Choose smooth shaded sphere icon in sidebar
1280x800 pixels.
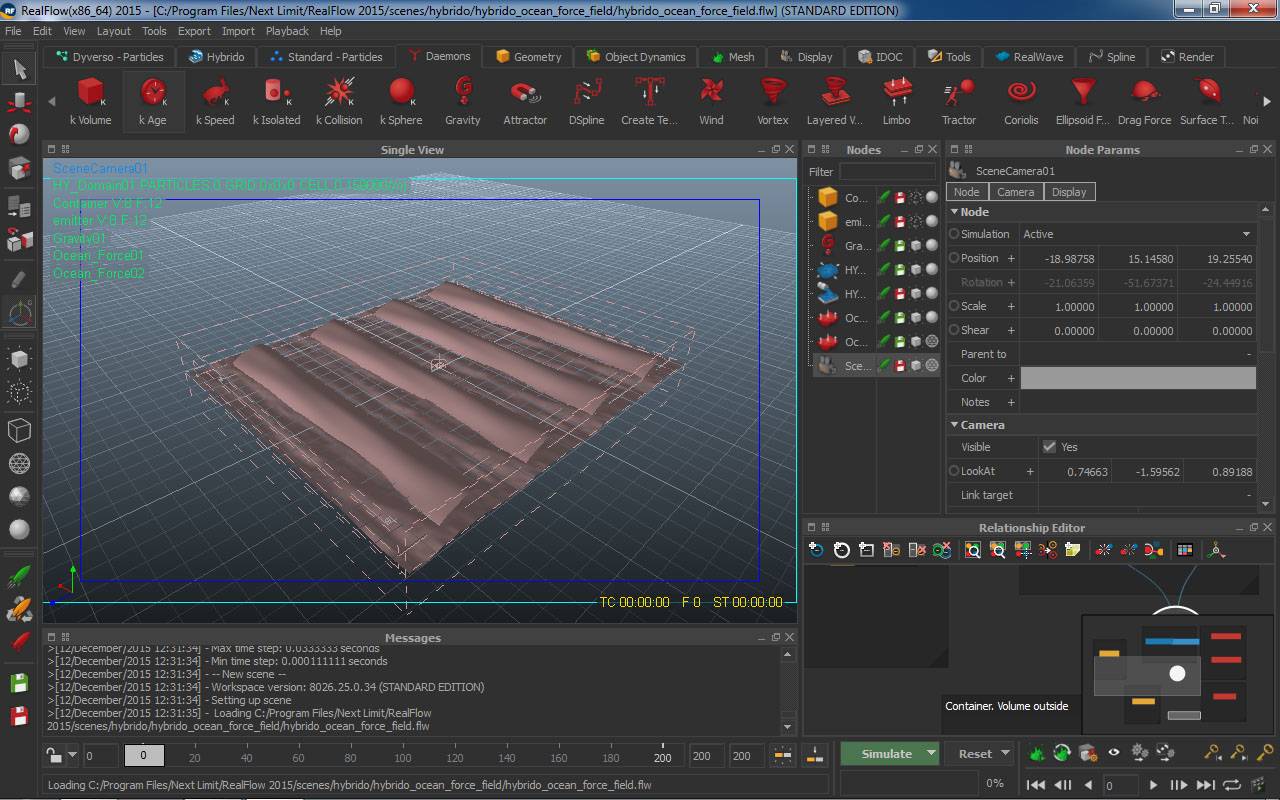pos(19,529)
